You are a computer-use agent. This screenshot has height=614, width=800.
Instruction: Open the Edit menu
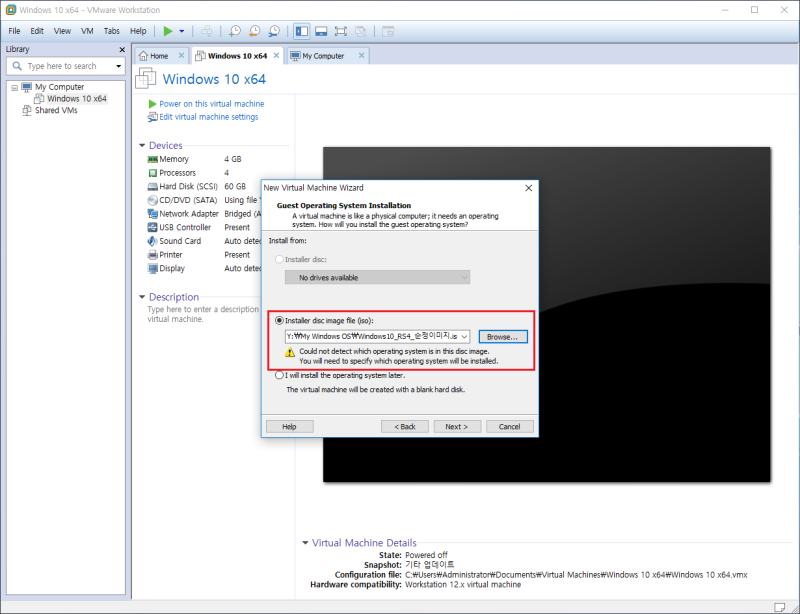click(37, 31)
